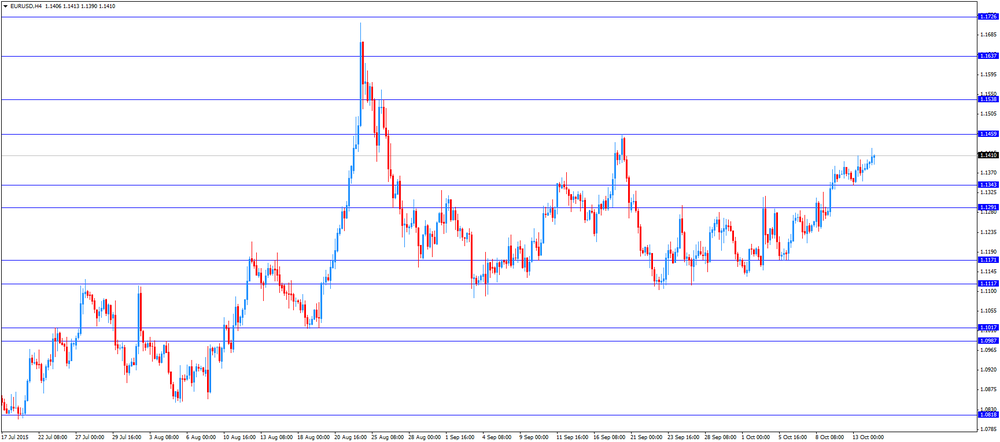Click the 1.1190 price scale value
This screenshot has height=442, width=1000.
[987, 252]
